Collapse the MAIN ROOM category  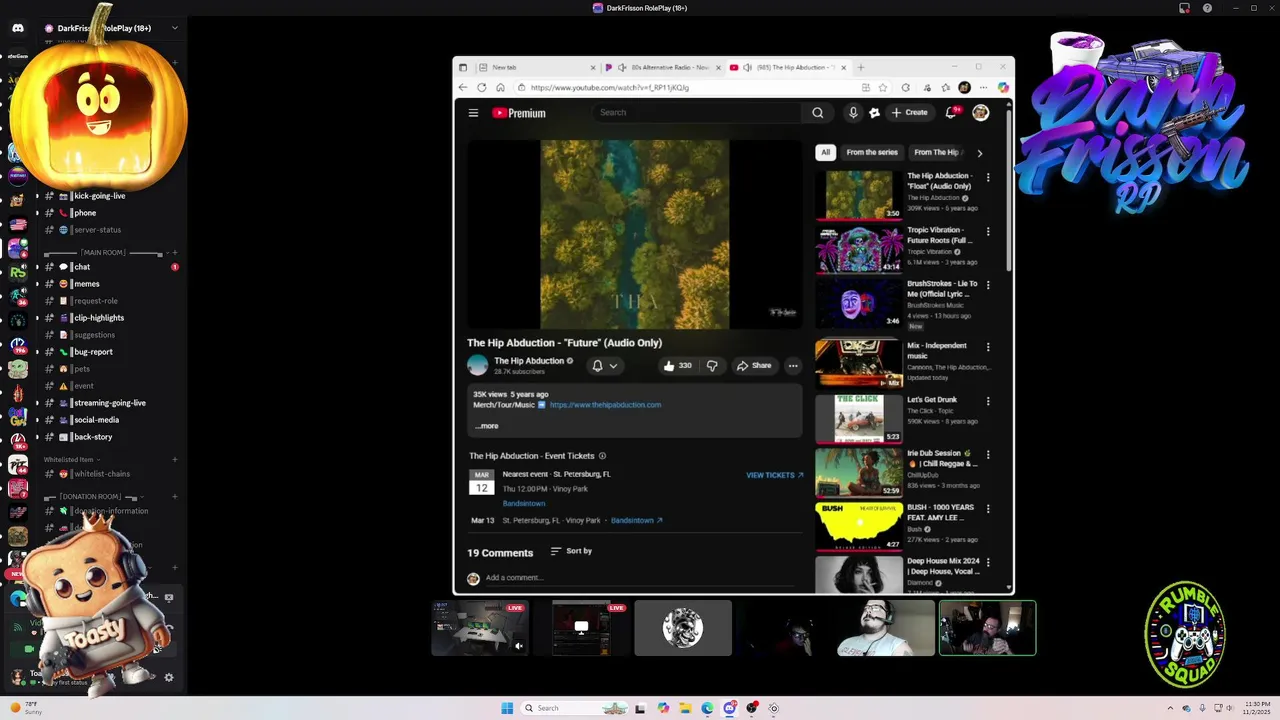(103, 253)
